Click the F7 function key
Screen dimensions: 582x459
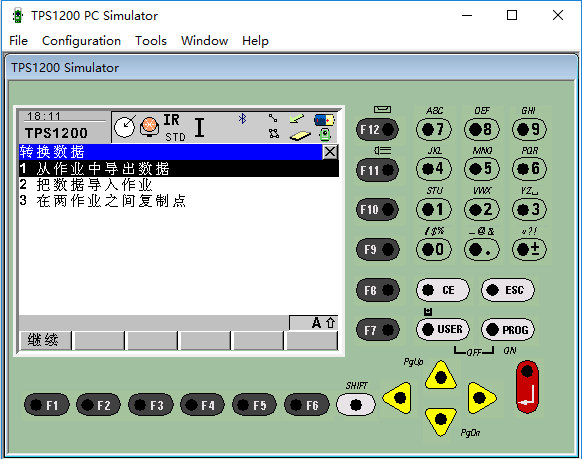click(377, 330)
